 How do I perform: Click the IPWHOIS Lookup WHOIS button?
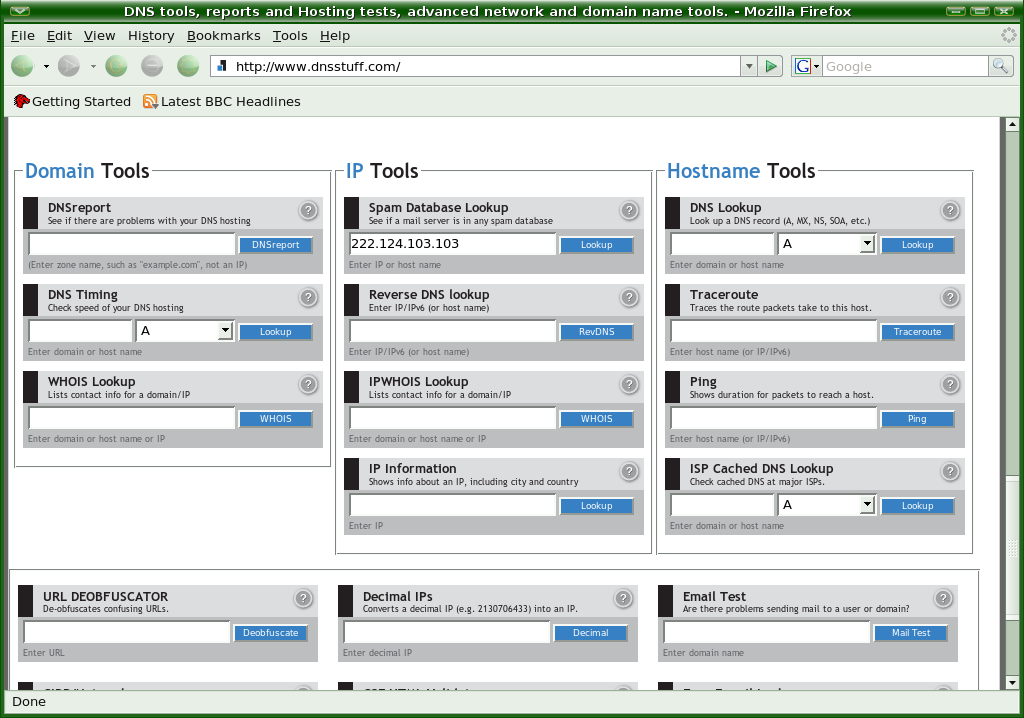597,418
